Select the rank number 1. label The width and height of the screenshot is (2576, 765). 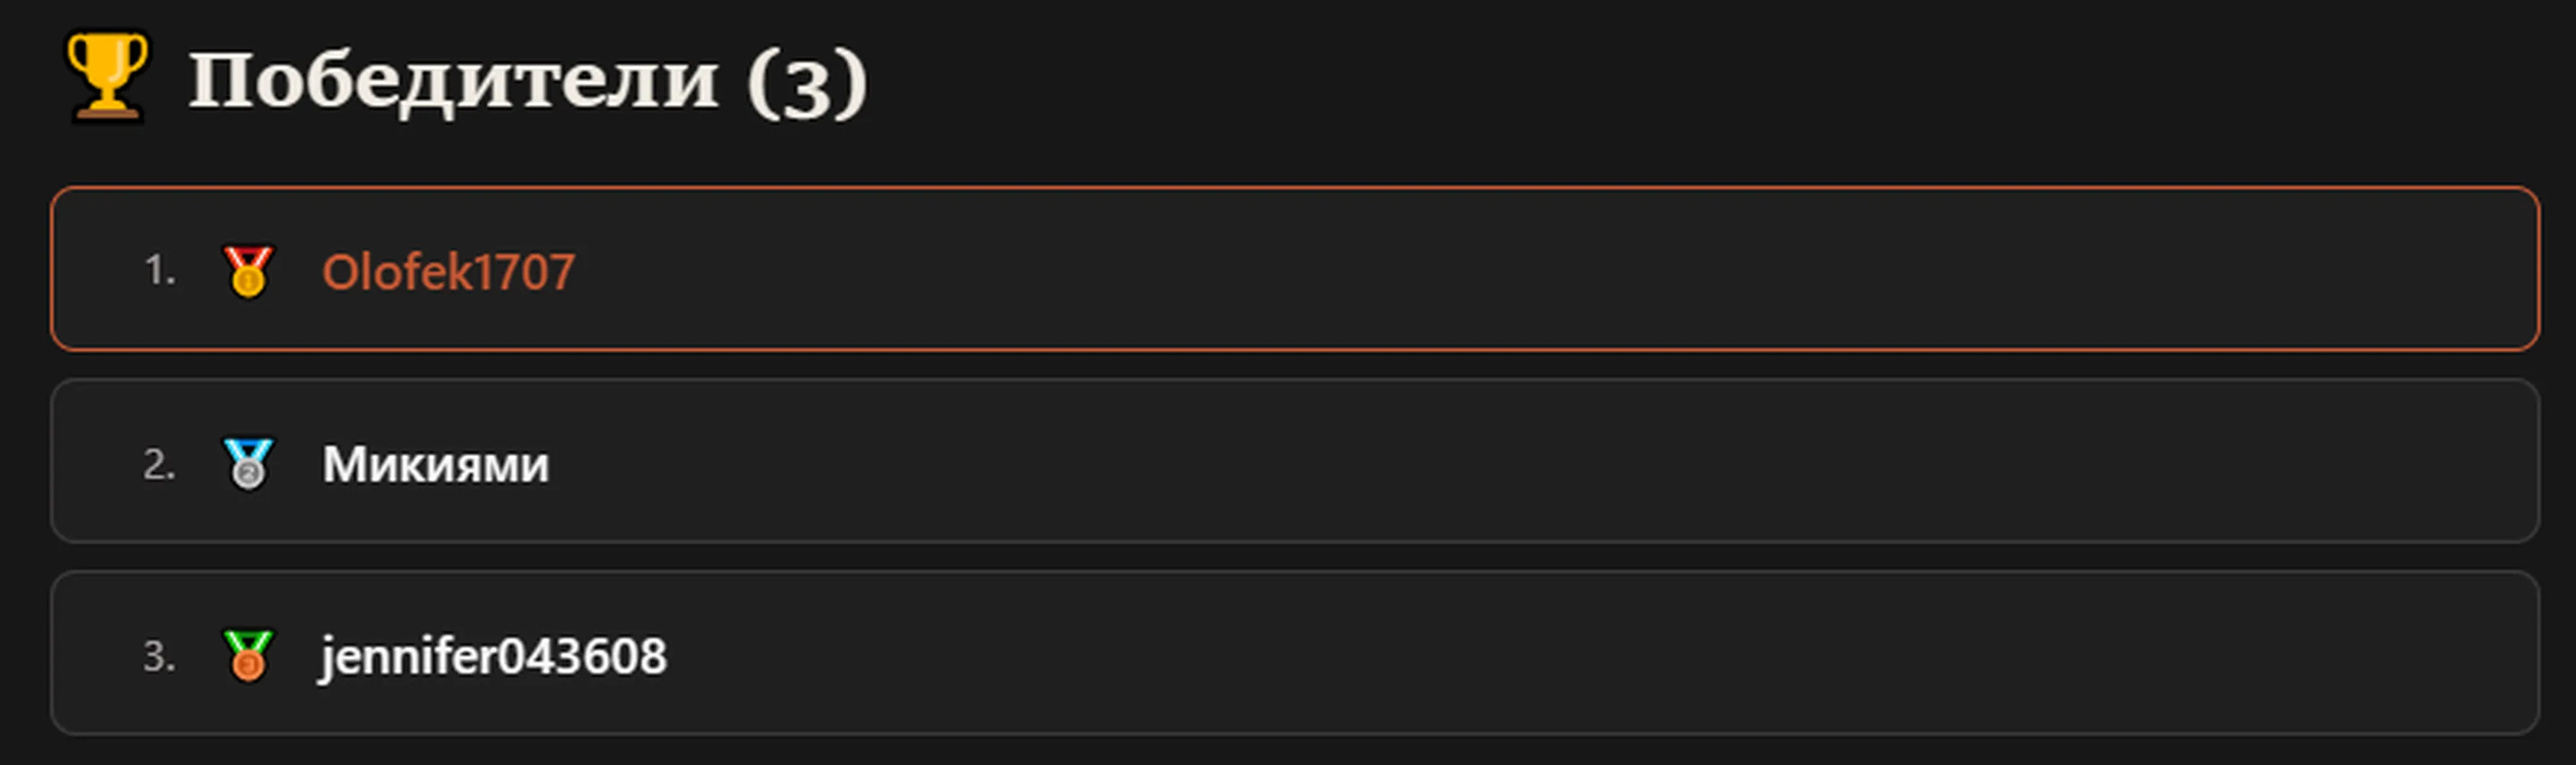coord(160,271)
